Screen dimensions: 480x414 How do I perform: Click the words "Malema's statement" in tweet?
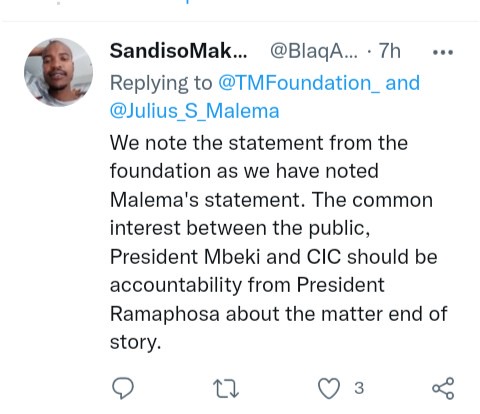click(x=207, y=200)
